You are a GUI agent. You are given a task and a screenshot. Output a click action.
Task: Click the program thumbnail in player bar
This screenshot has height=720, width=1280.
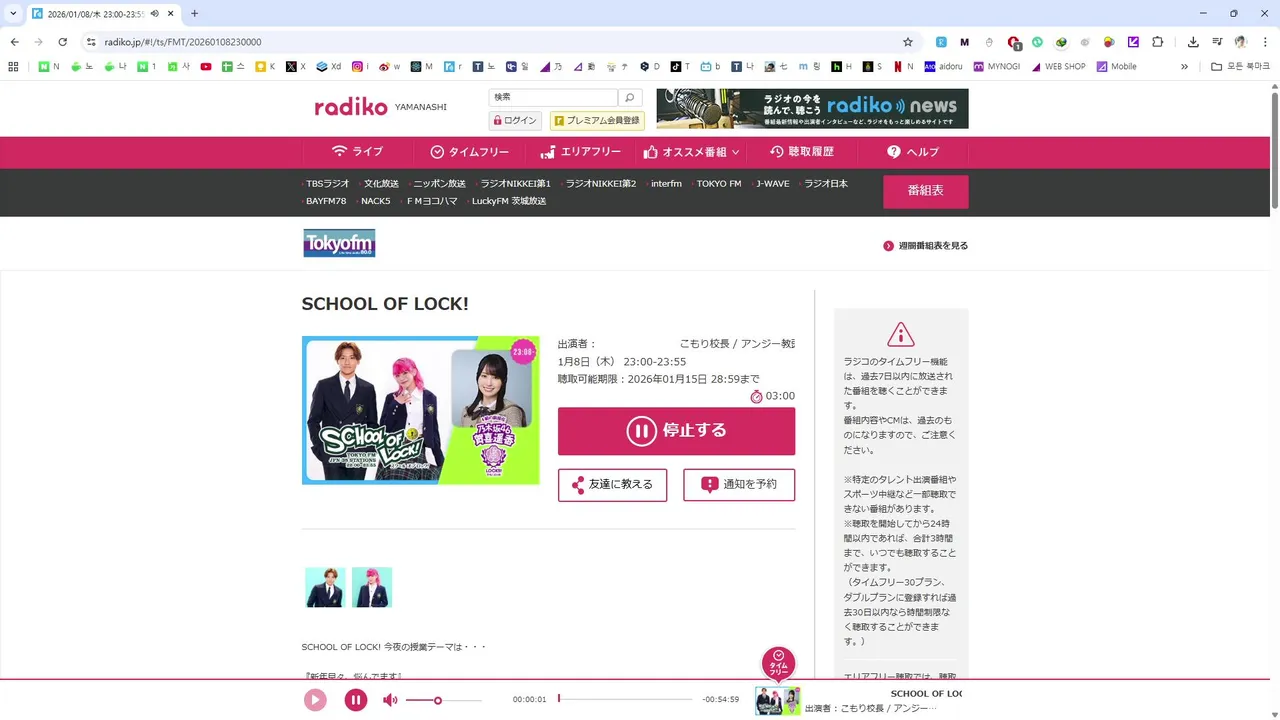point(778,700)
